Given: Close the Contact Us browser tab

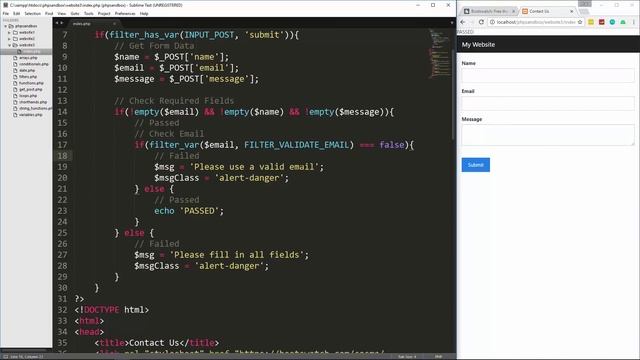Looking at the screenshot, I should click(571, 11).
